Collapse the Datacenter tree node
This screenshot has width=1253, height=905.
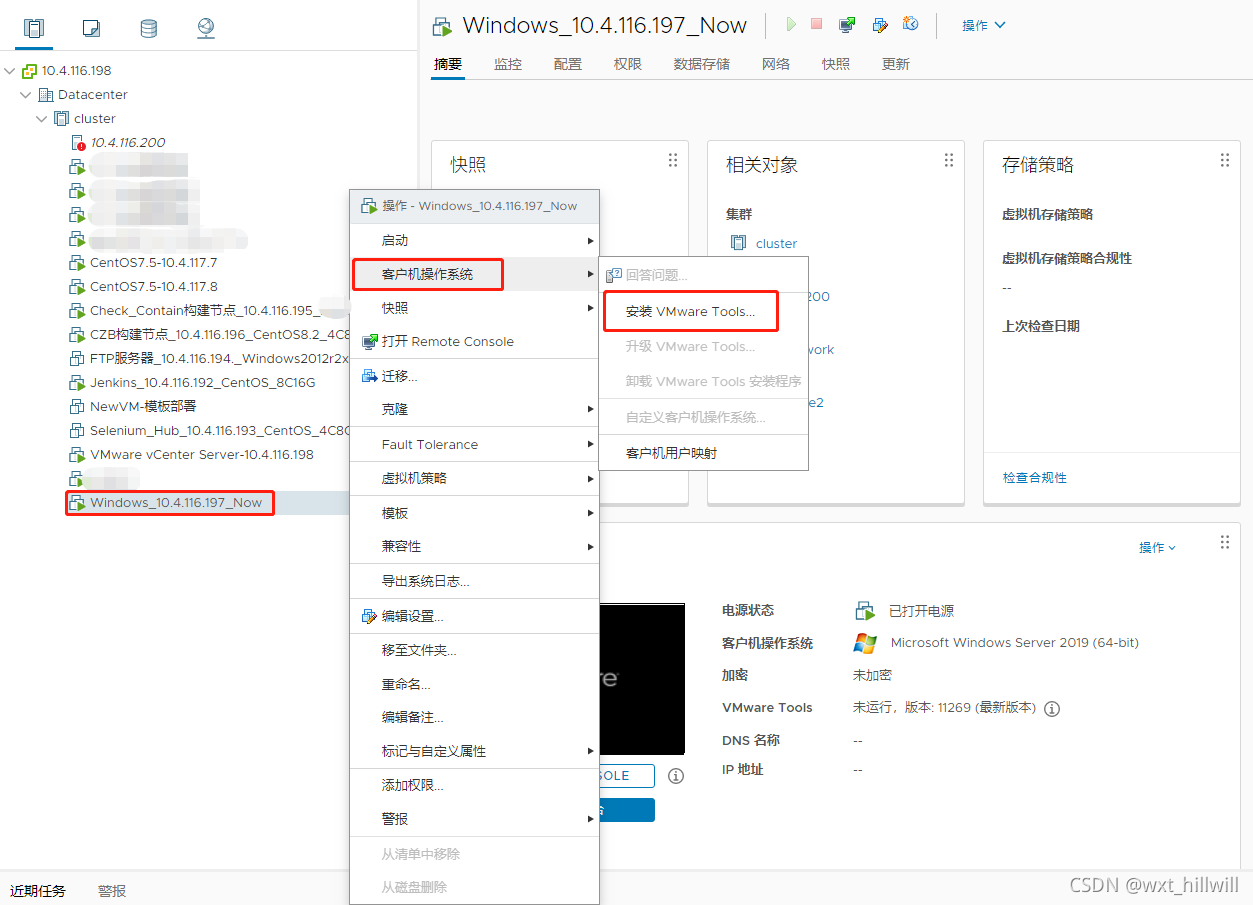[x=26, y=95]
